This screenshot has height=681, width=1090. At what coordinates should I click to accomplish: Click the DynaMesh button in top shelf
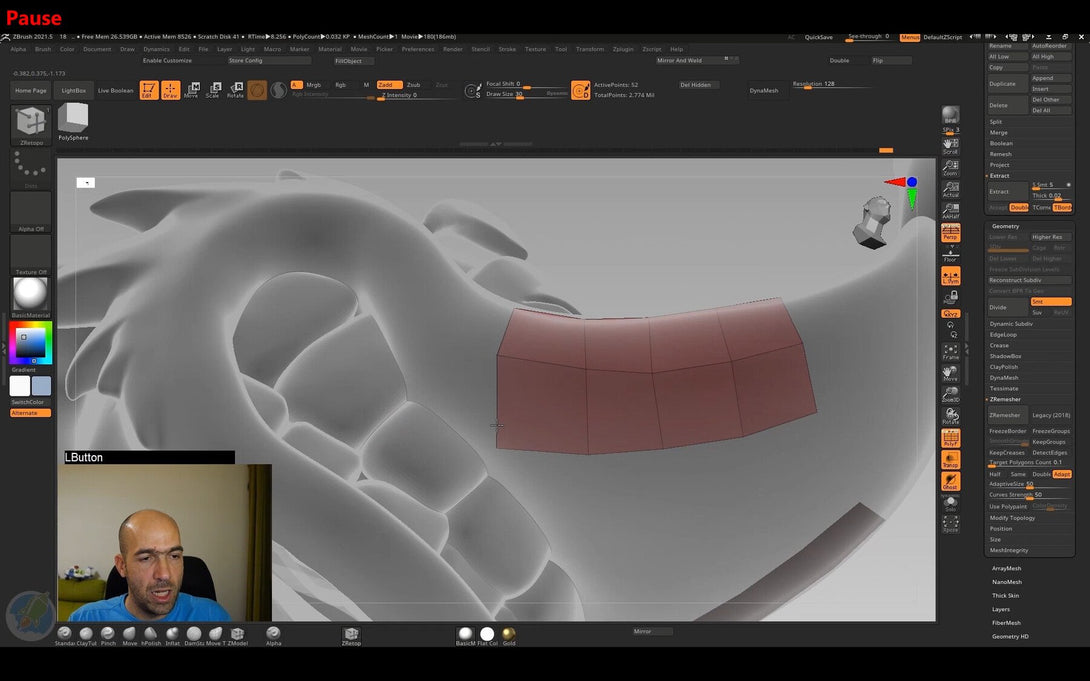tap(764, 90)
